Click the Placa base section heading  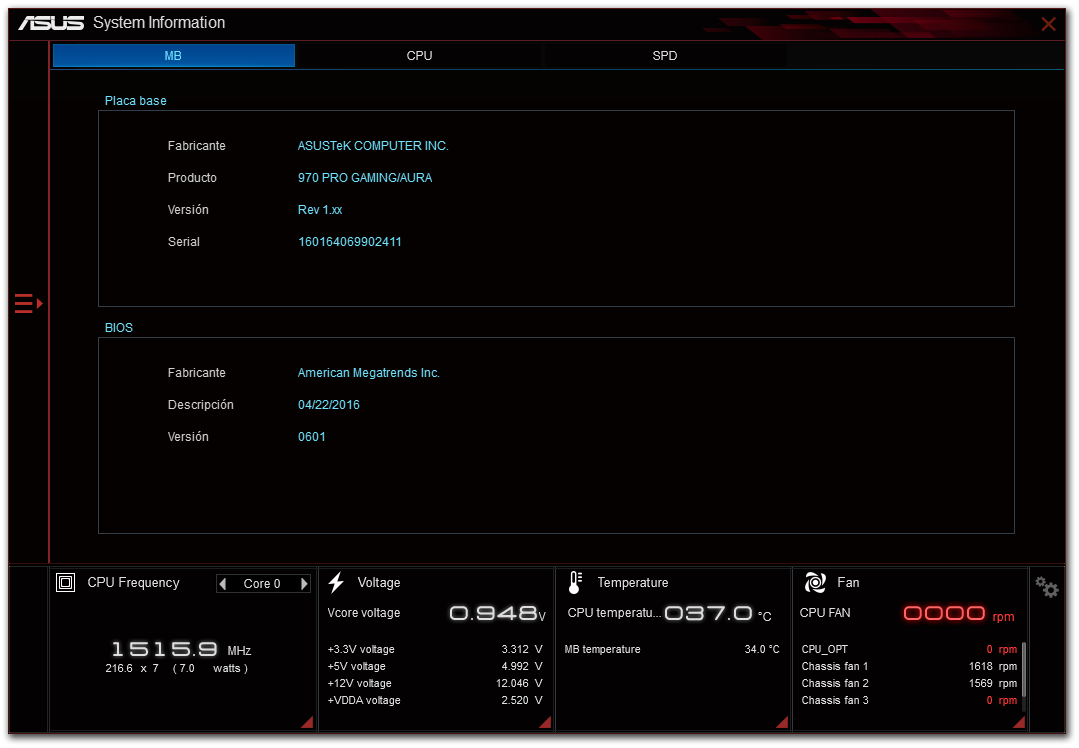pos(136,100)
